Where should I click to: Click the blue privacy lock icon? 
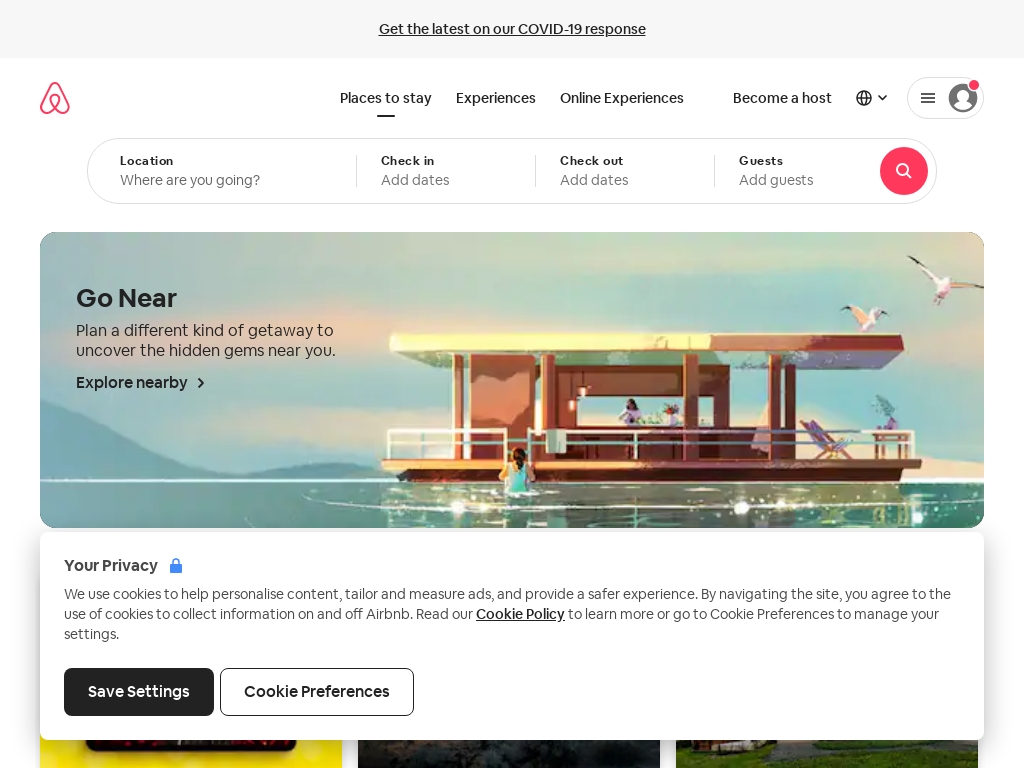point(176,566)
